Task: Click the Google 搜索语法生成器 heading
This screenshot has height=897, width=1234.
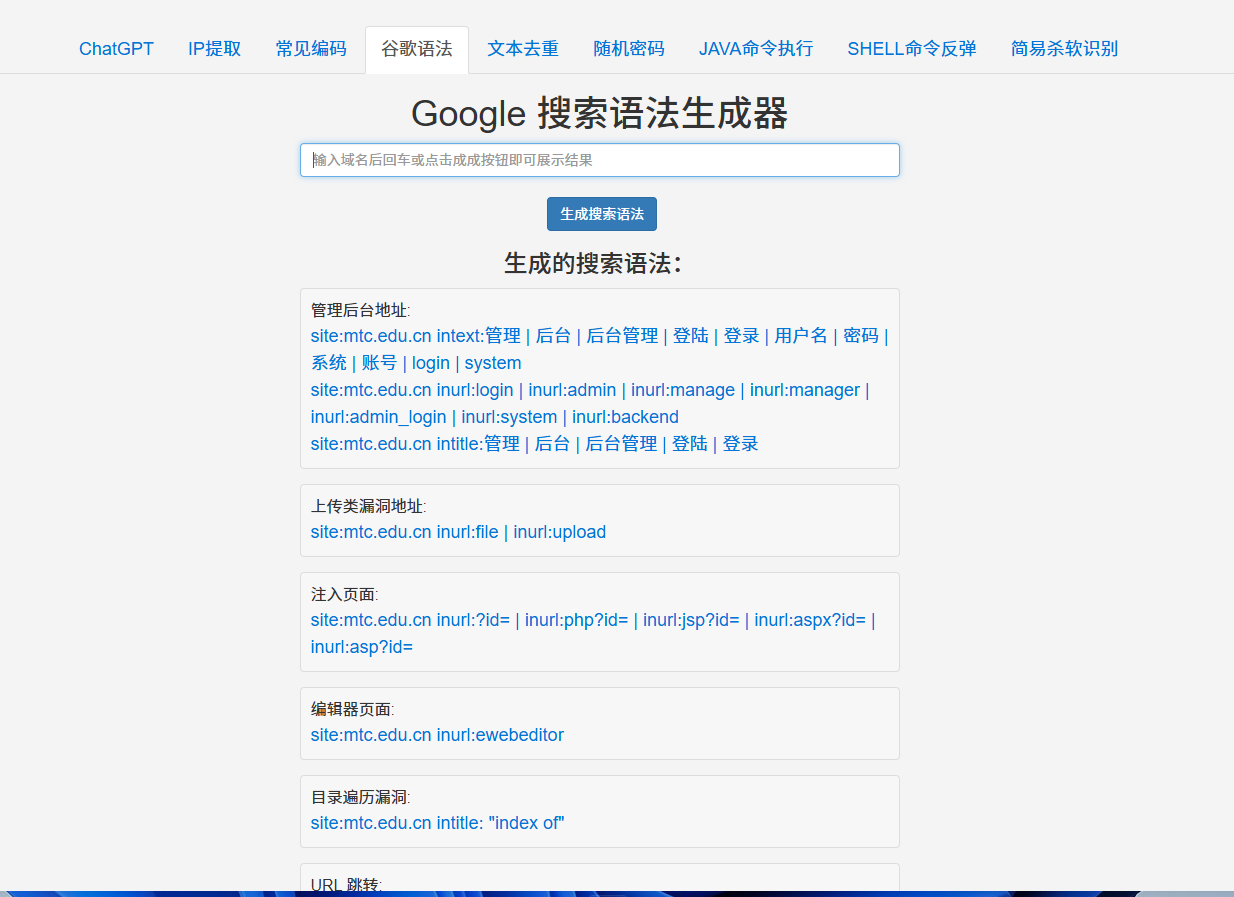Action: [600, 113]
